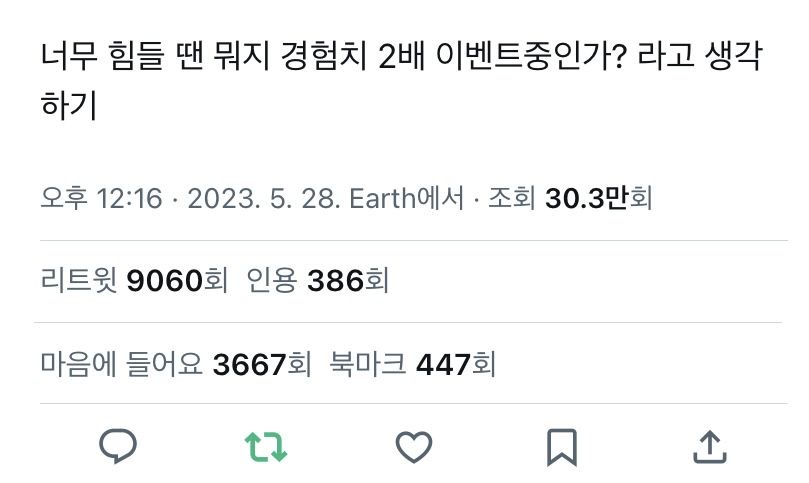This screenshot has height=483, width=809.
Task: Like the tweet with the heart icon
Action: pyautogui.click(x=413, y=446)
